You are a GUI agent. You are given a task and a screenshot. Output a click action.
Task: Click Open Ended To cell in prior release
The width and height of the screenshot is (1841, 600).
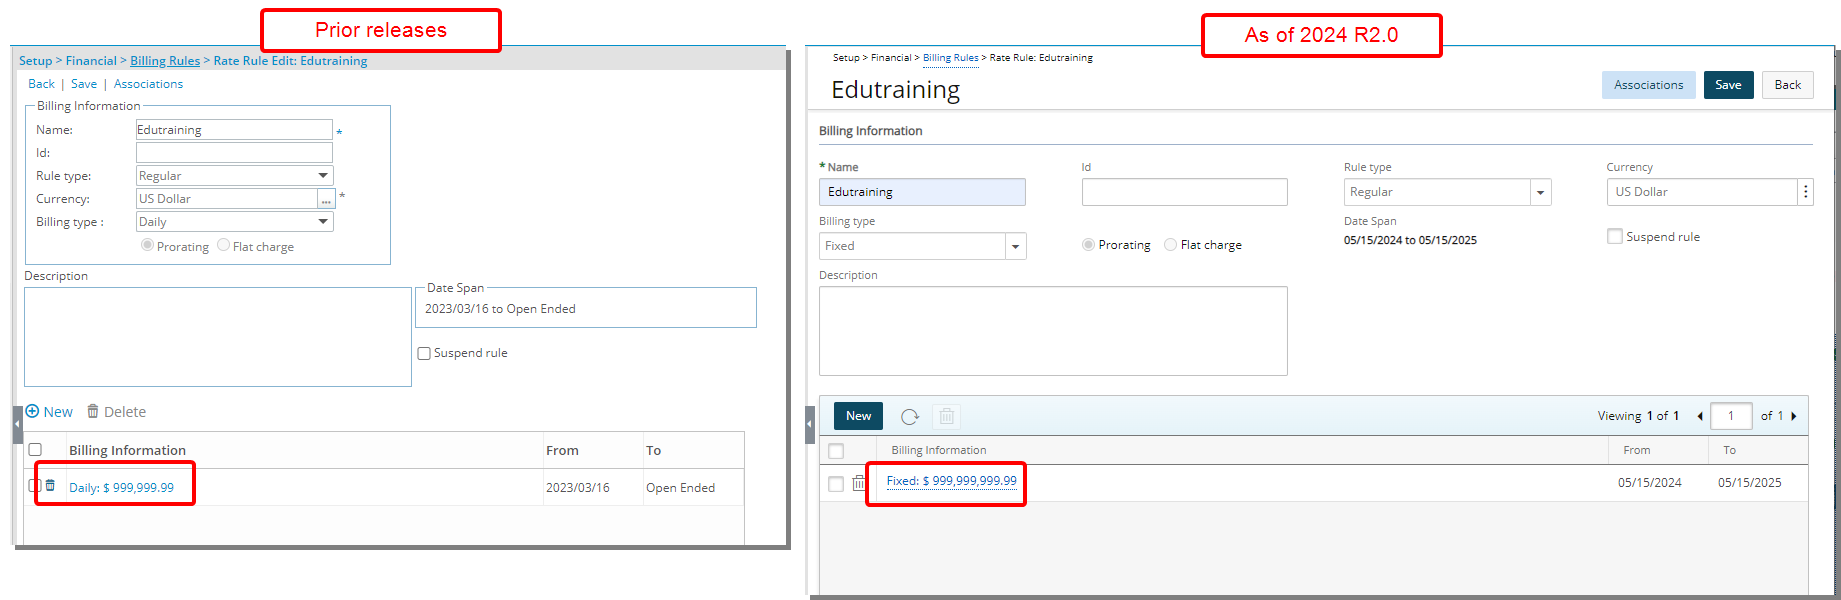680,488
